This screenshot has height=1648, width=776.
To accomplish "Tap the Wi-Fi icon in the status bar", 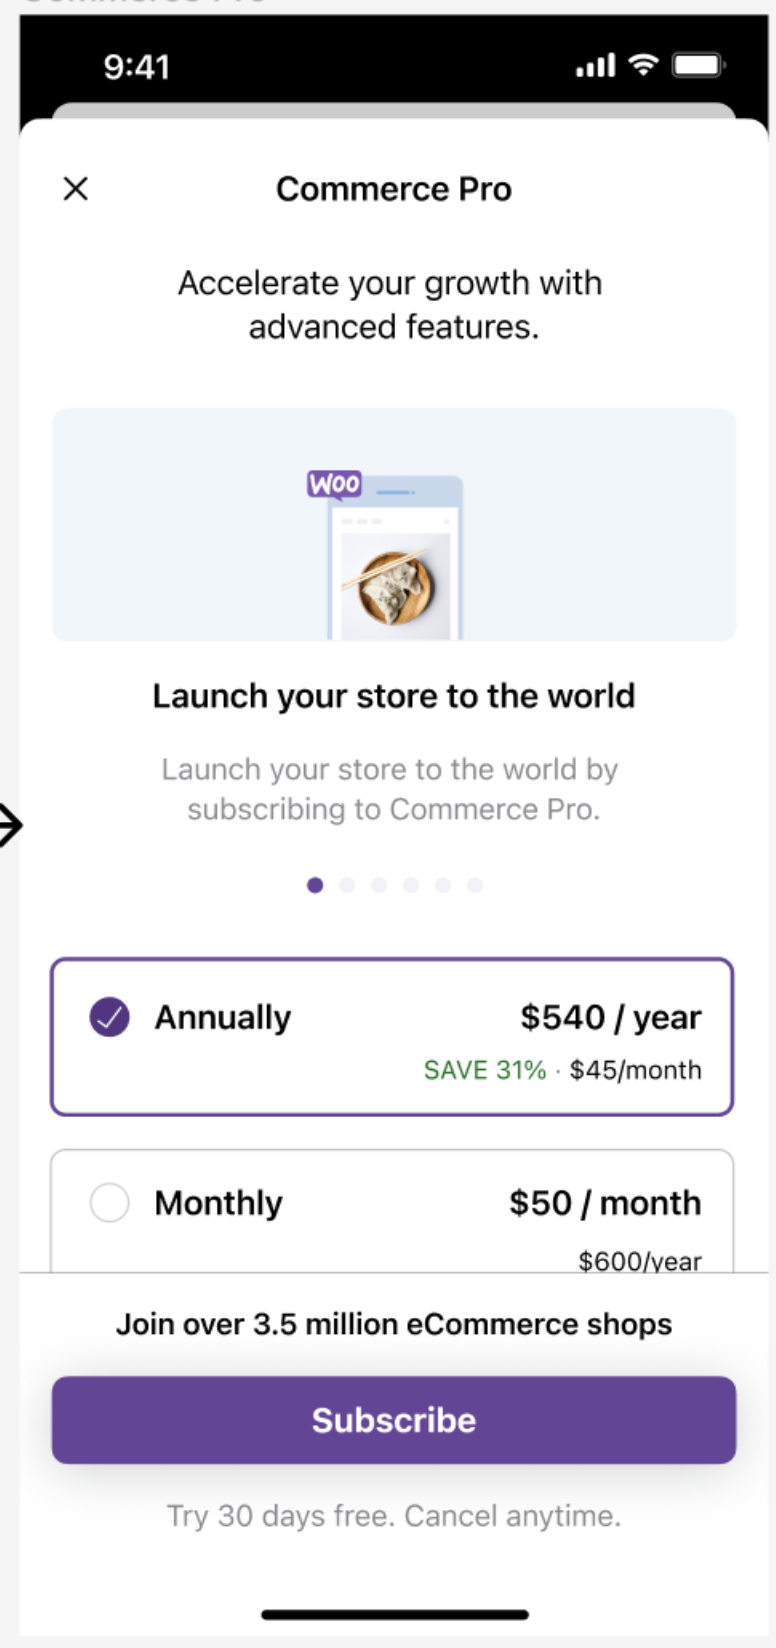I will tap(644, 64).
